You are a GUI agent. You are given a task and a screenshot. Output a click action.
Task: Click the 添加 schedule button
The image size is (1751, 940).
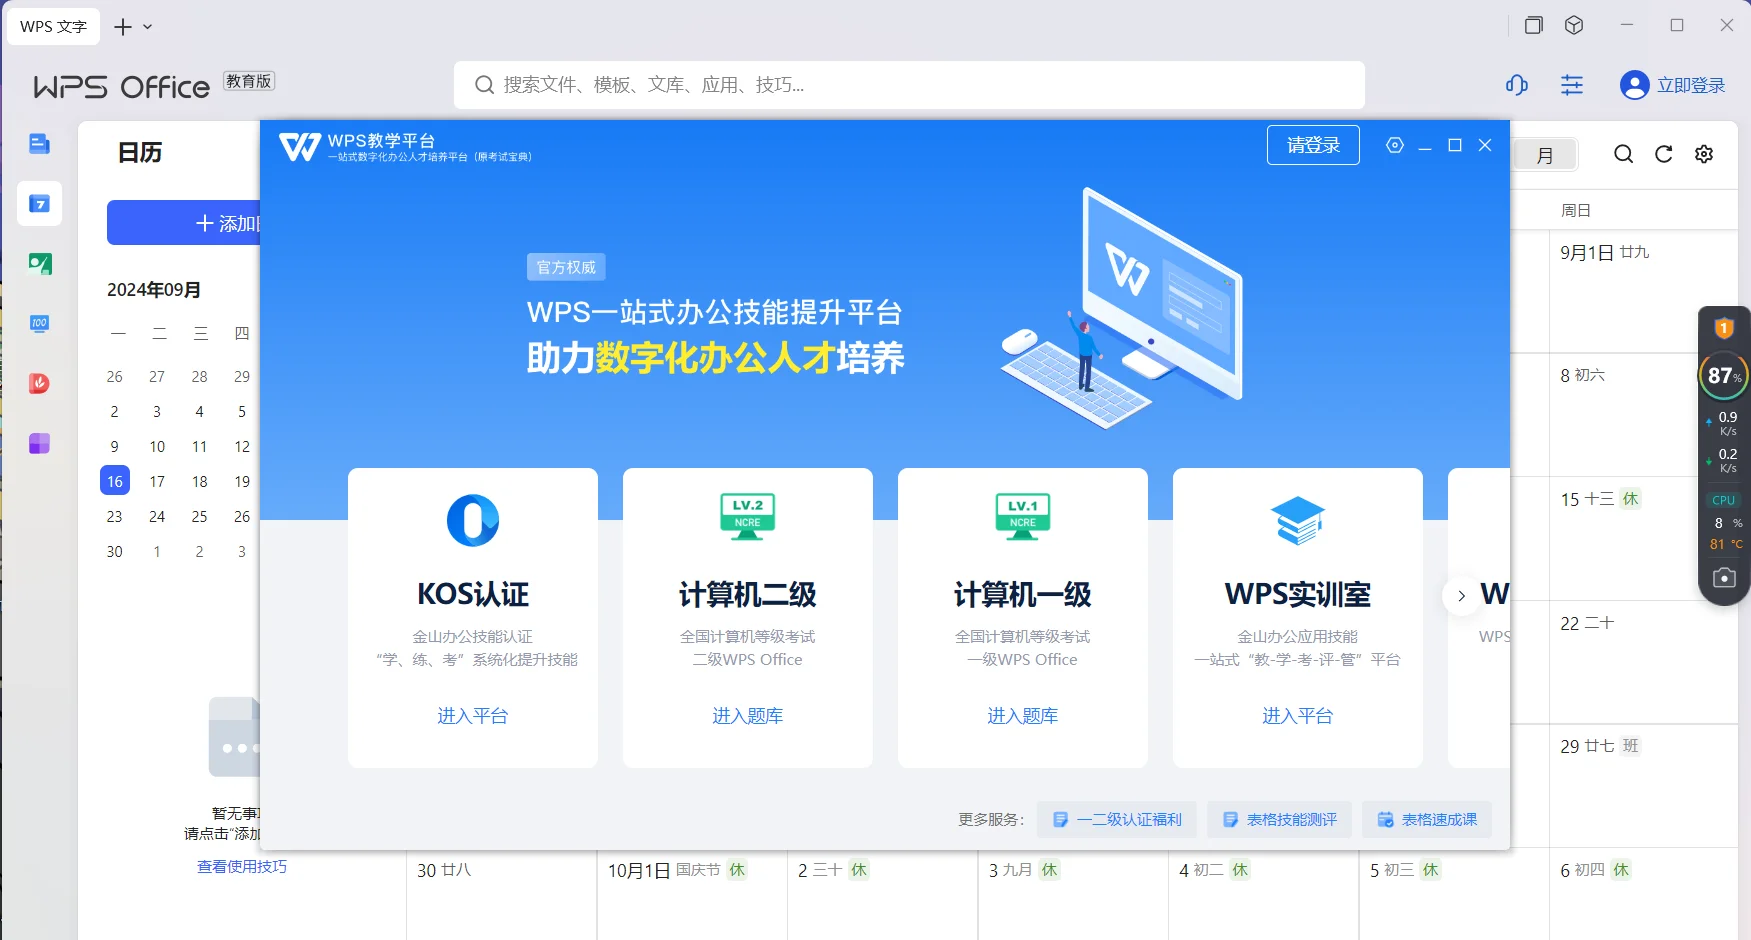pos(184,223)
